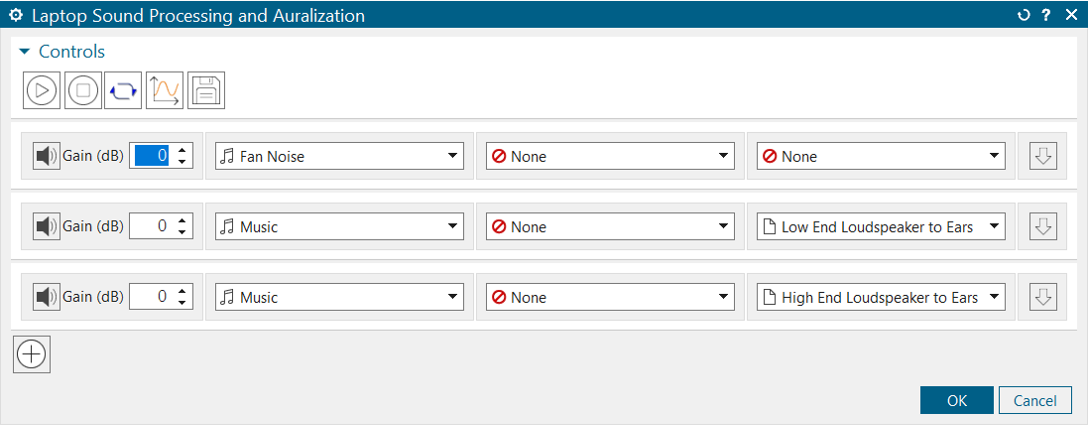The height and width of the screenshot is (425, 1088).
Task: Increase gain on the Fan Noise row
Action: pos(182,150)
